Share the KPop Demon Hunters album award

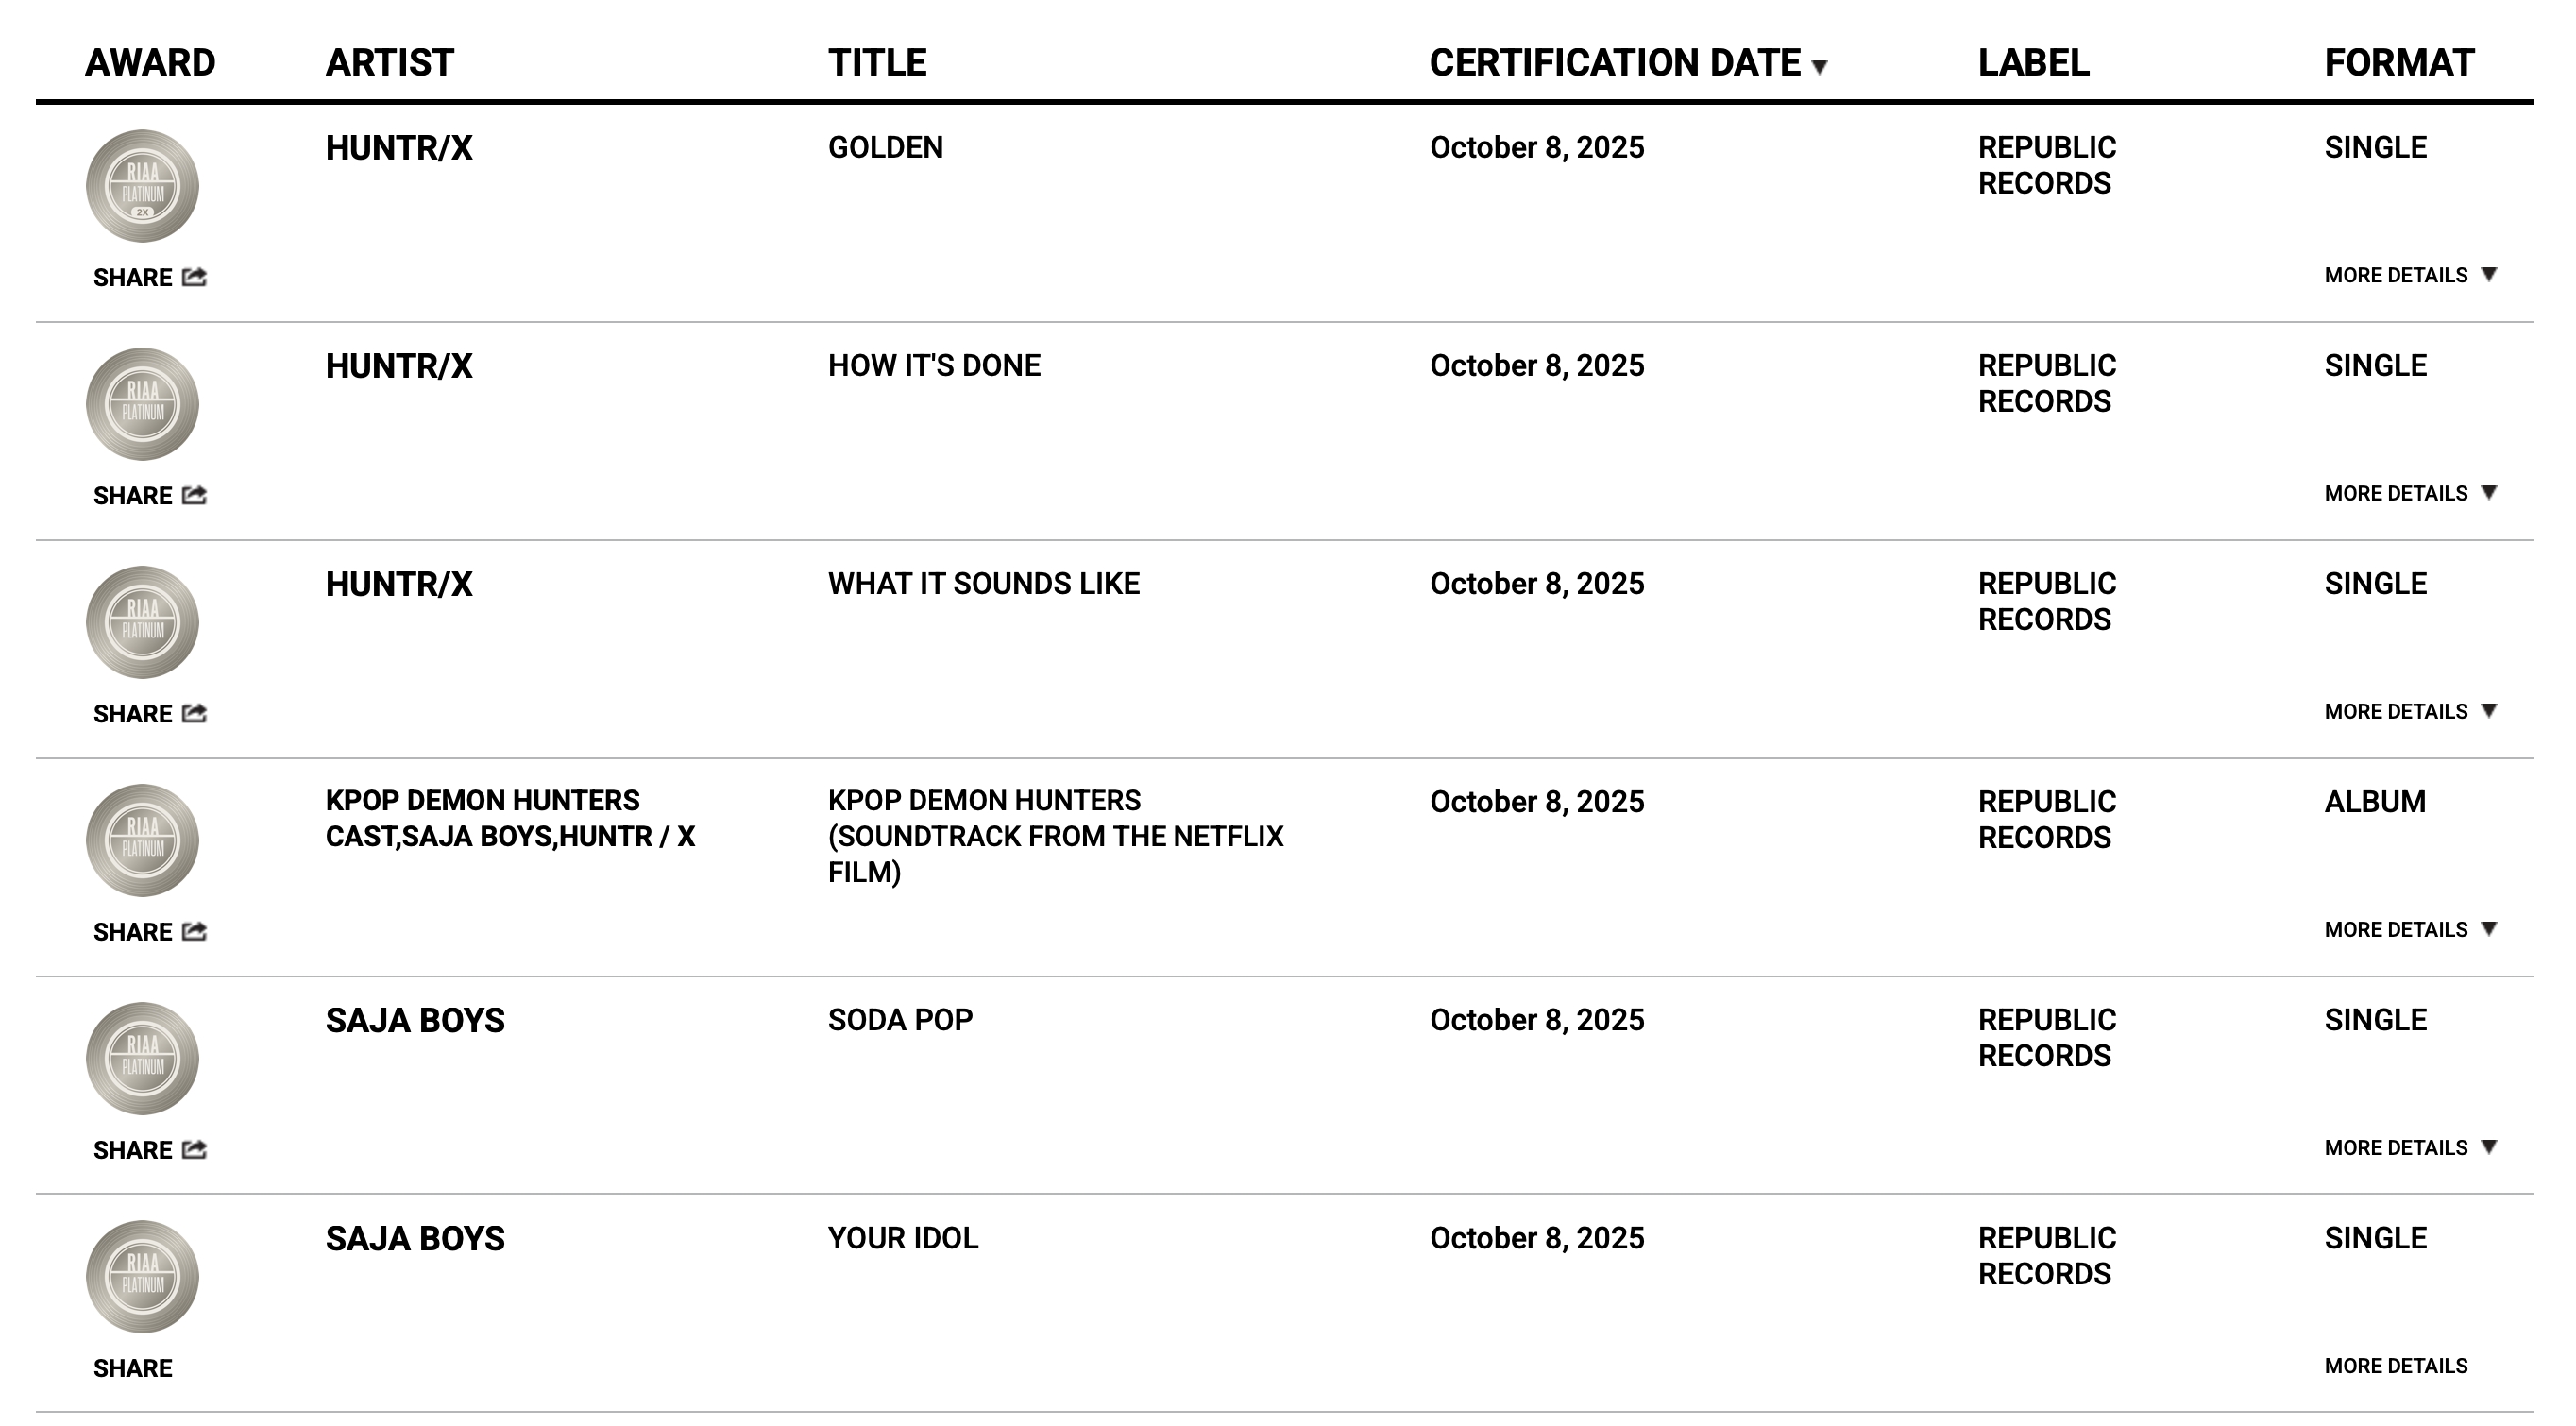pos(194,931)
